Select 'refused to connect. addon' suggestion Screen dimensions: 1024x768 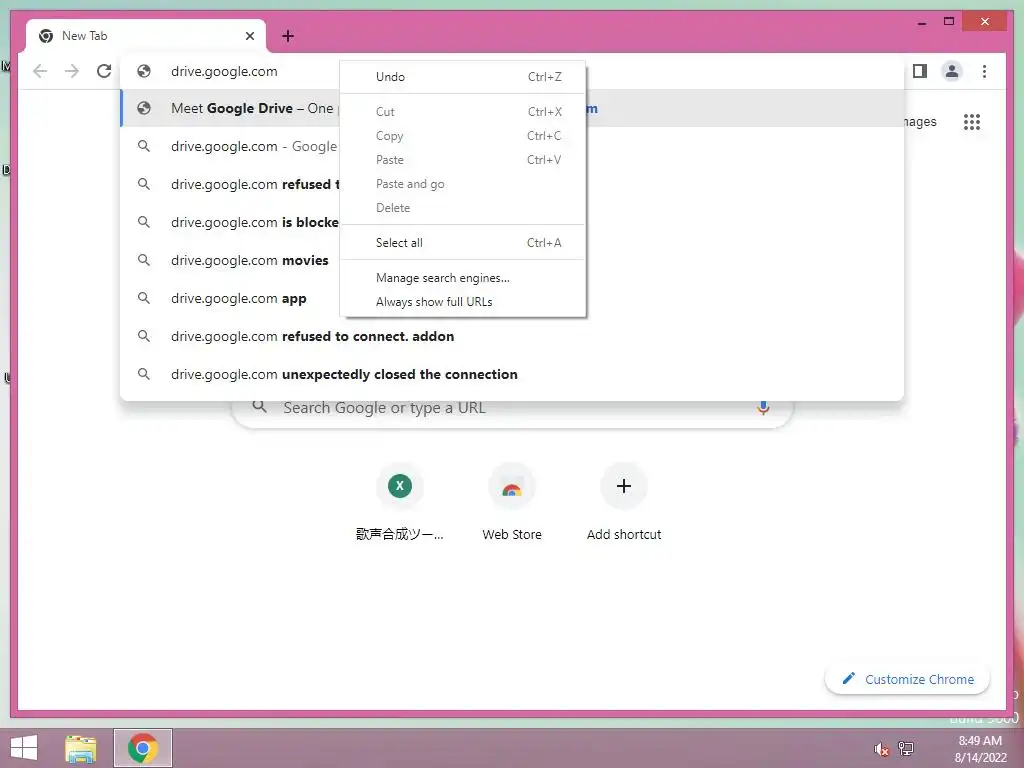point(512,336)
